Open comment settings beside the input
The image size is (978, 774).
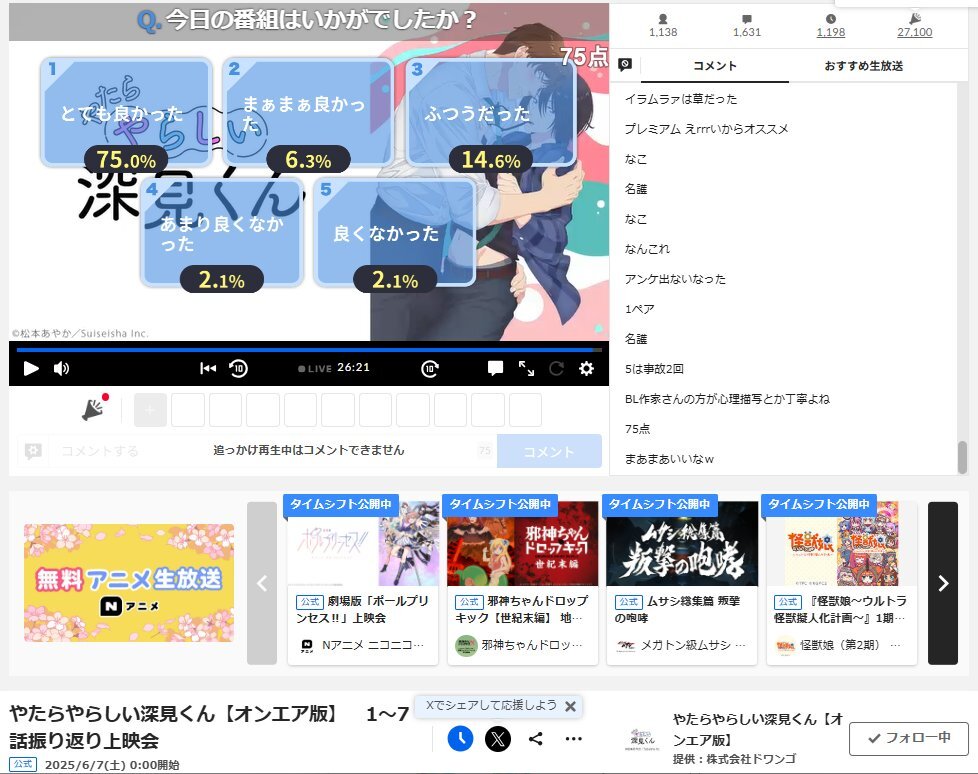pyautogui.click(x=33, y=450)
